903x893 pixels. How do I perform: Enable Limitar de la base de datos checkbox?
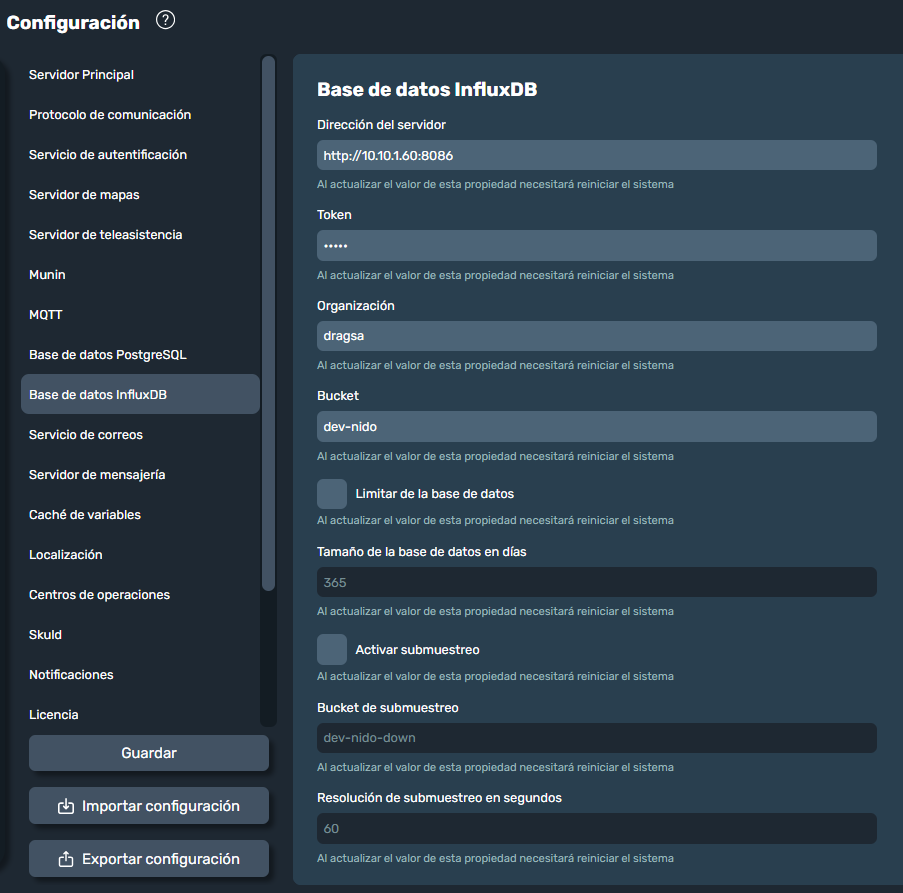click(332, 494)
